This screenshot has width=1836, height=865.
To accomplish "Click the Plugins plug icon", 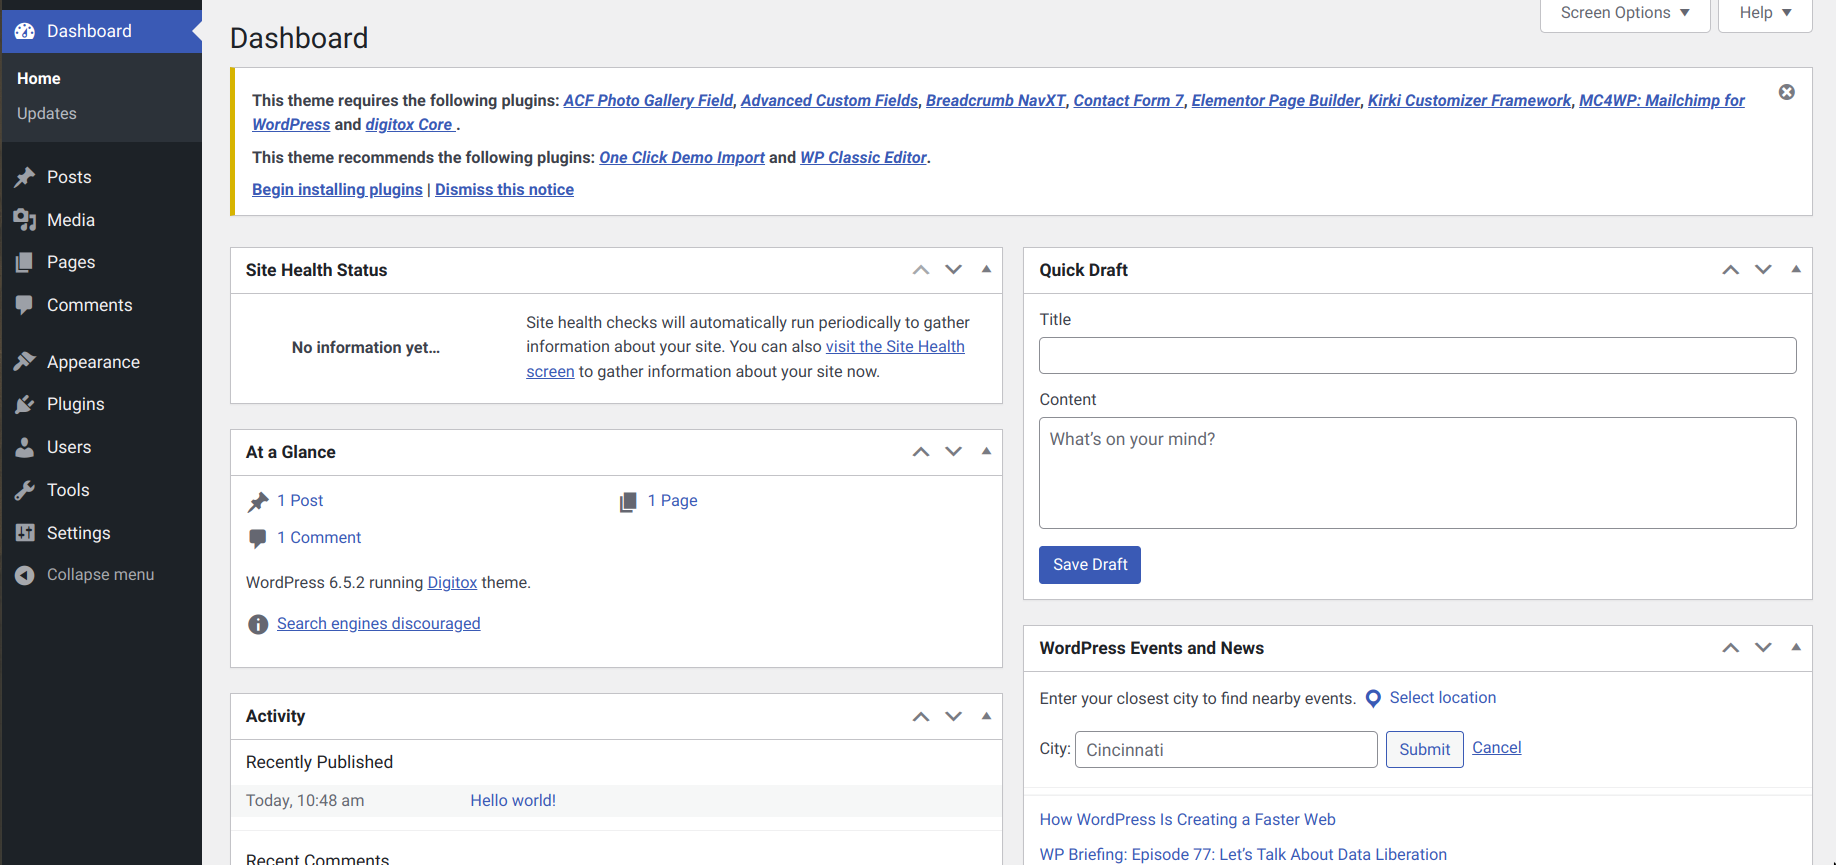I will 25,404.
